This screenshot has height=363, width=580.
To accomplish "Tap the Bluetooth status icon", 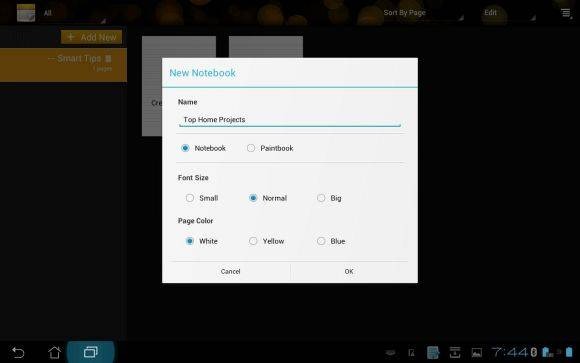I will 534,352.
